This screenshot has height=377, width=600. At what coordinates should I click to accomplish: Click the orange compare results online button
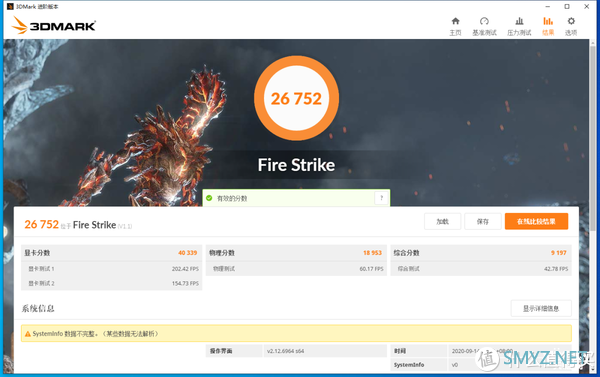pos(536,221)
